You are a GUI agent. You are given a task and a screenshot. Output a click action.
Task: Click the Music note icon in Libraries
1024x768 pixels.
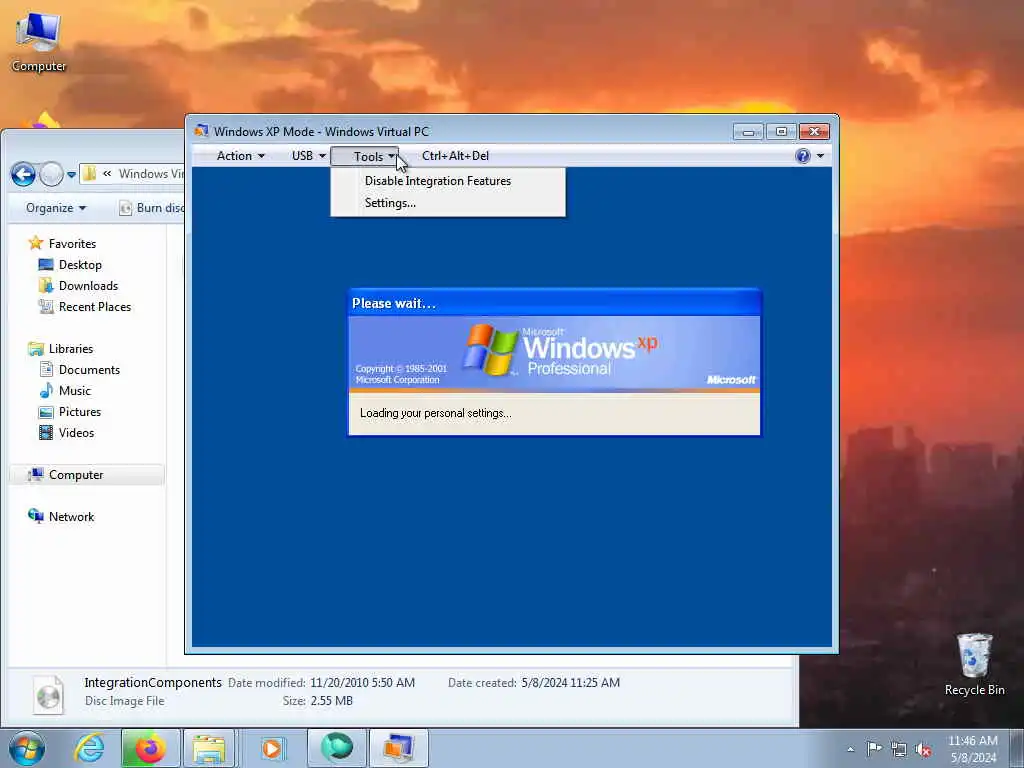[46, 391]
